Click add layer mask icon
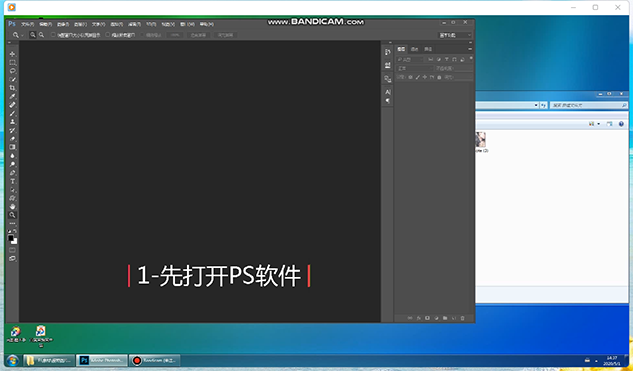633x371 pixels. tap(427, 318)
